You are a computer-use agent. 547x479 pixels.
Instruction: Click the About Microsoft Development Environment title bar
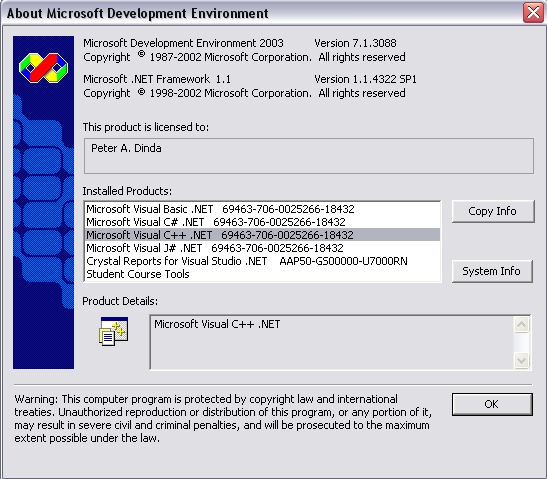pos(262,13)
